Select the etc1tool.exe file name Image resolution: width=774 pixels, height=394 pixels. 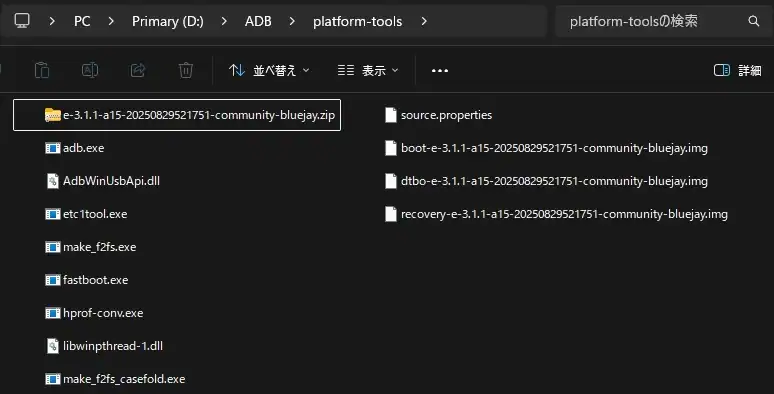[x=95, y=214]
